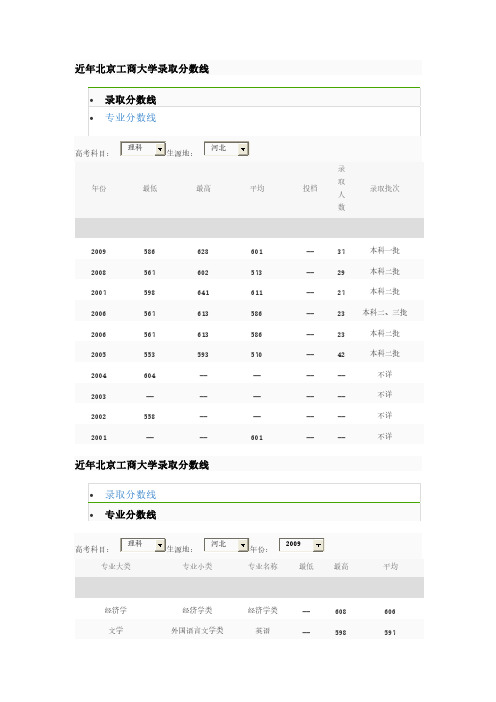Click the 录取批次 column header
The height and width of the screenshot is (702, 496).
pos(385,188)
